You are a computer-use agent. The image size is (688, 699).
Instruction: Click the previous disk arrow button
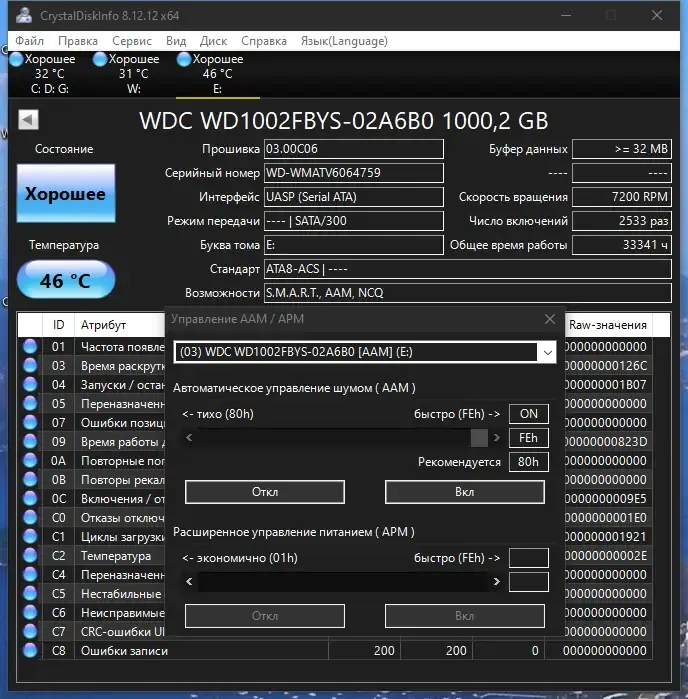click(28, 119)
